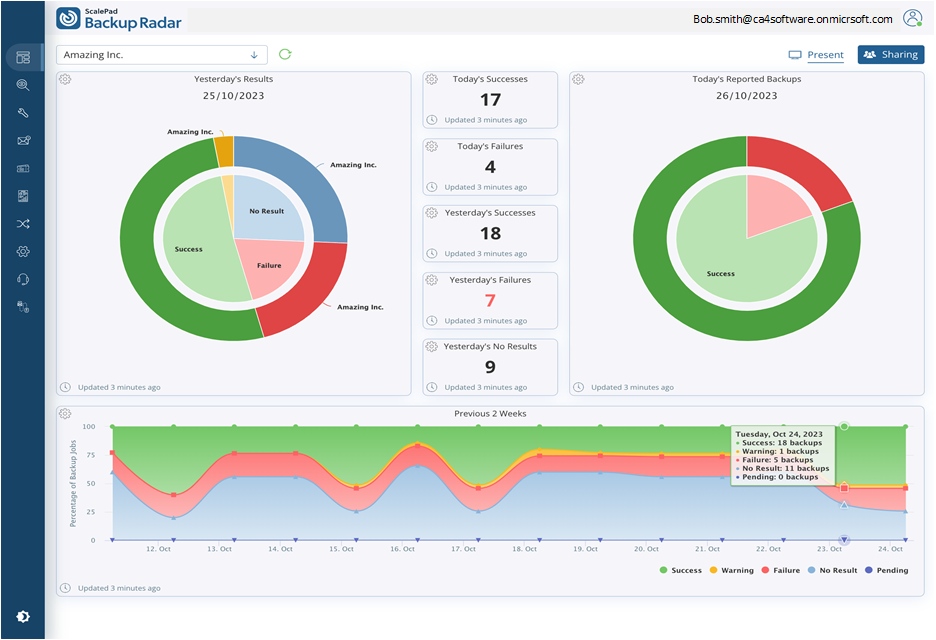Open the gear settings icon in sidebar
The width and height of the screenshot is (936, 640).
[23, 251]
